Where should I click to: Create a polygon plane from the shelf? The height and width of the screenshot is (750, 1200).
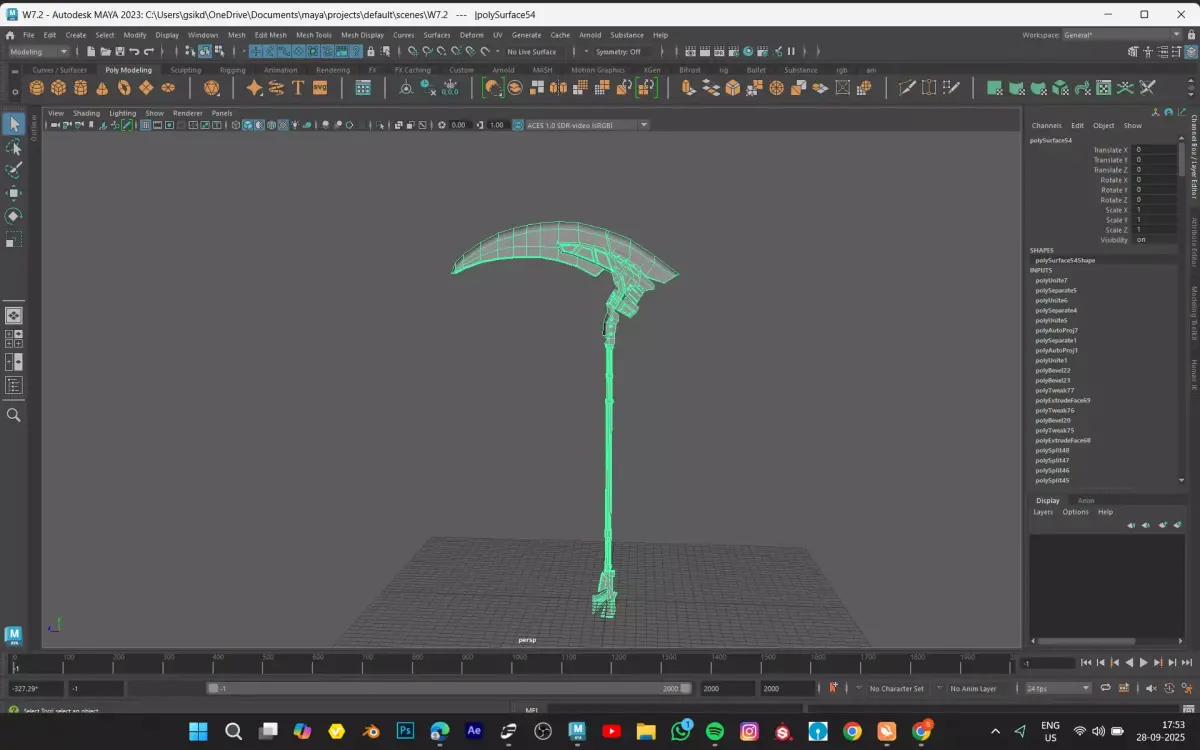146,88
